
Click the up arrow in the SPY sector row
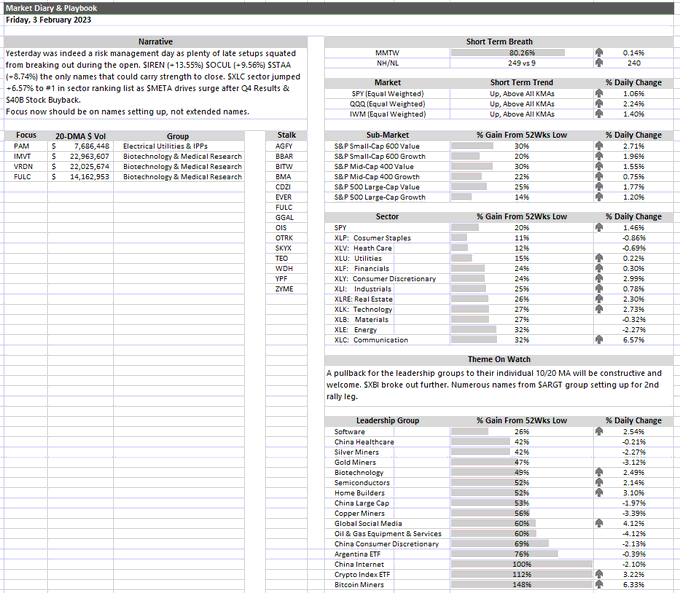click(599, 227)
